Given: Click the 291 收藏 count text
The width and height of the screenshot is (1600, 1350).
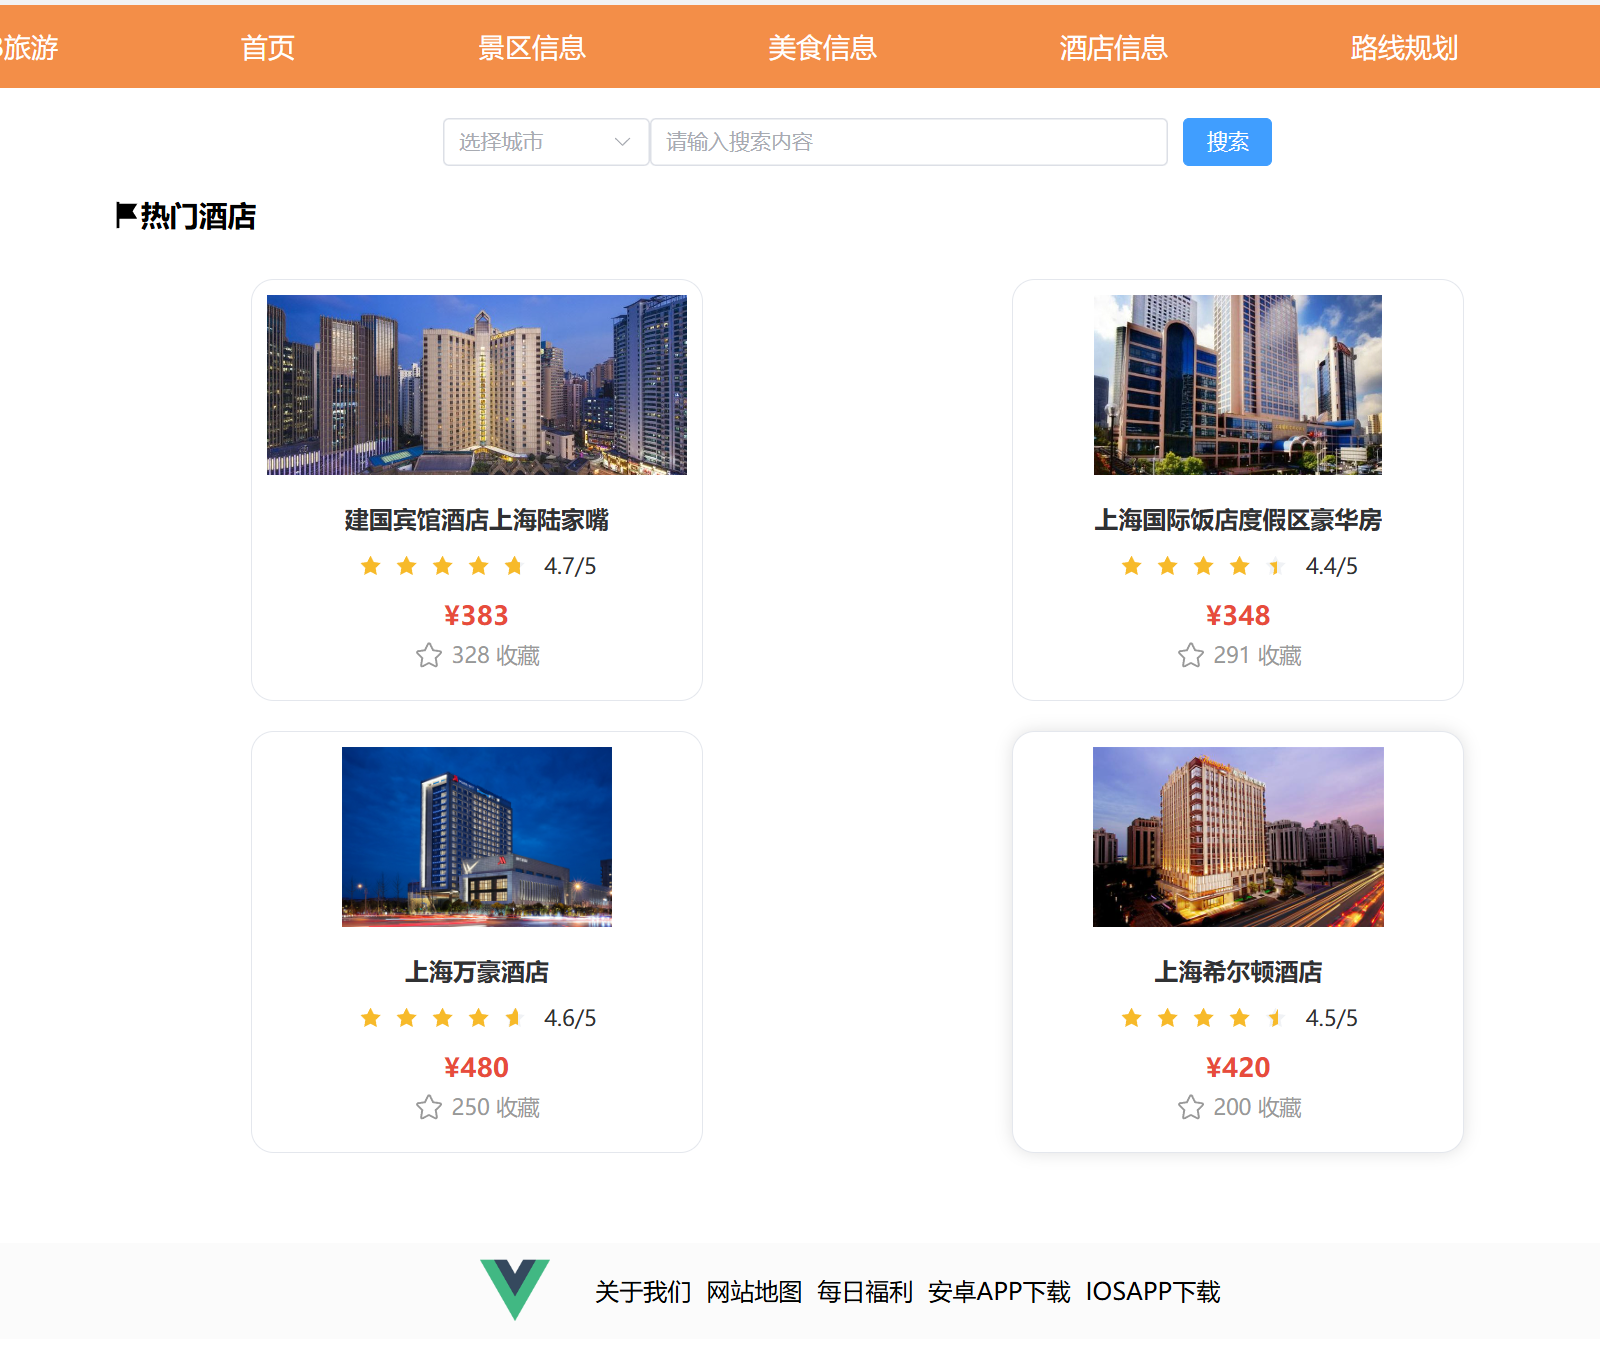Looking at the screenshot, I should coord(1258,655).
